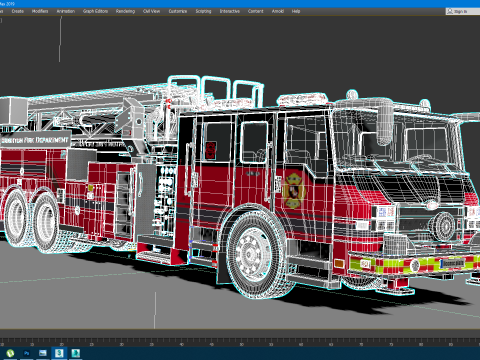Open the Customize menu
Viewport: 480px width, 360px height.
pyautogui.click(x=178, y=11)
